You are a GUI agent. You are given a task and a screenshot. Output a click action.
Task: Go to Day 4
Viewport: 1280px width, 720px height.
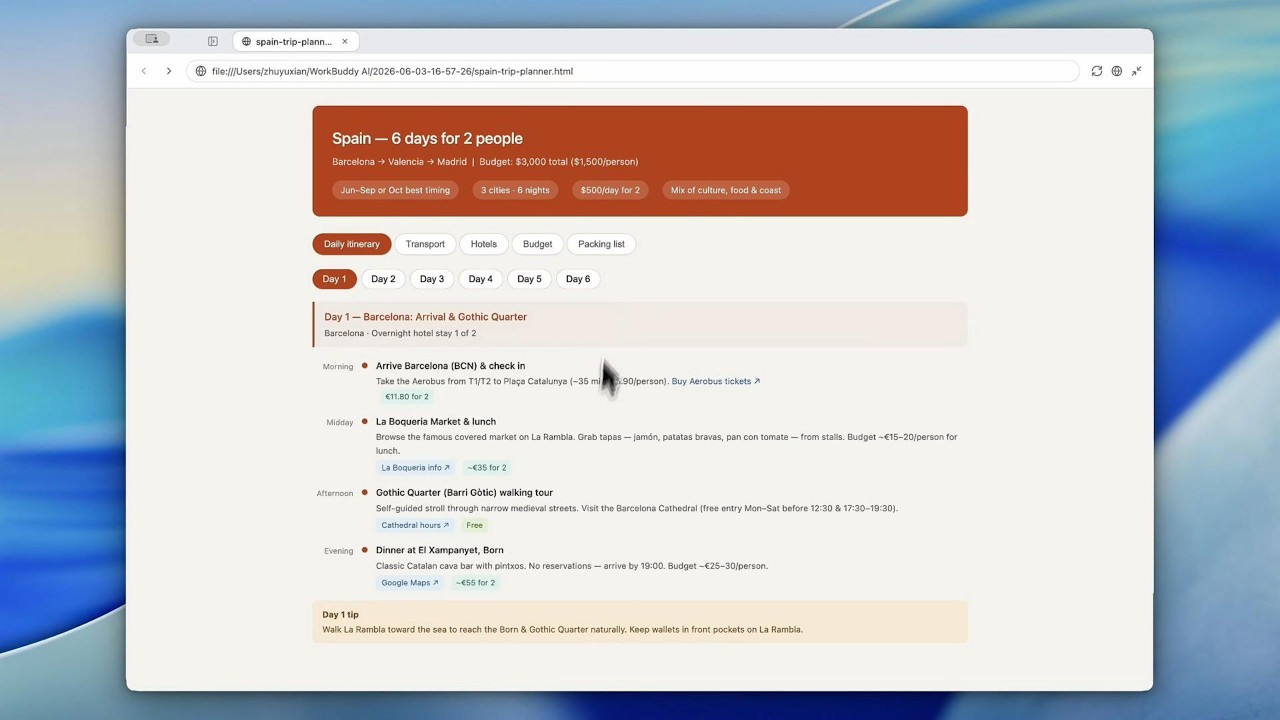pyautogui.click(x=481, y=279)
